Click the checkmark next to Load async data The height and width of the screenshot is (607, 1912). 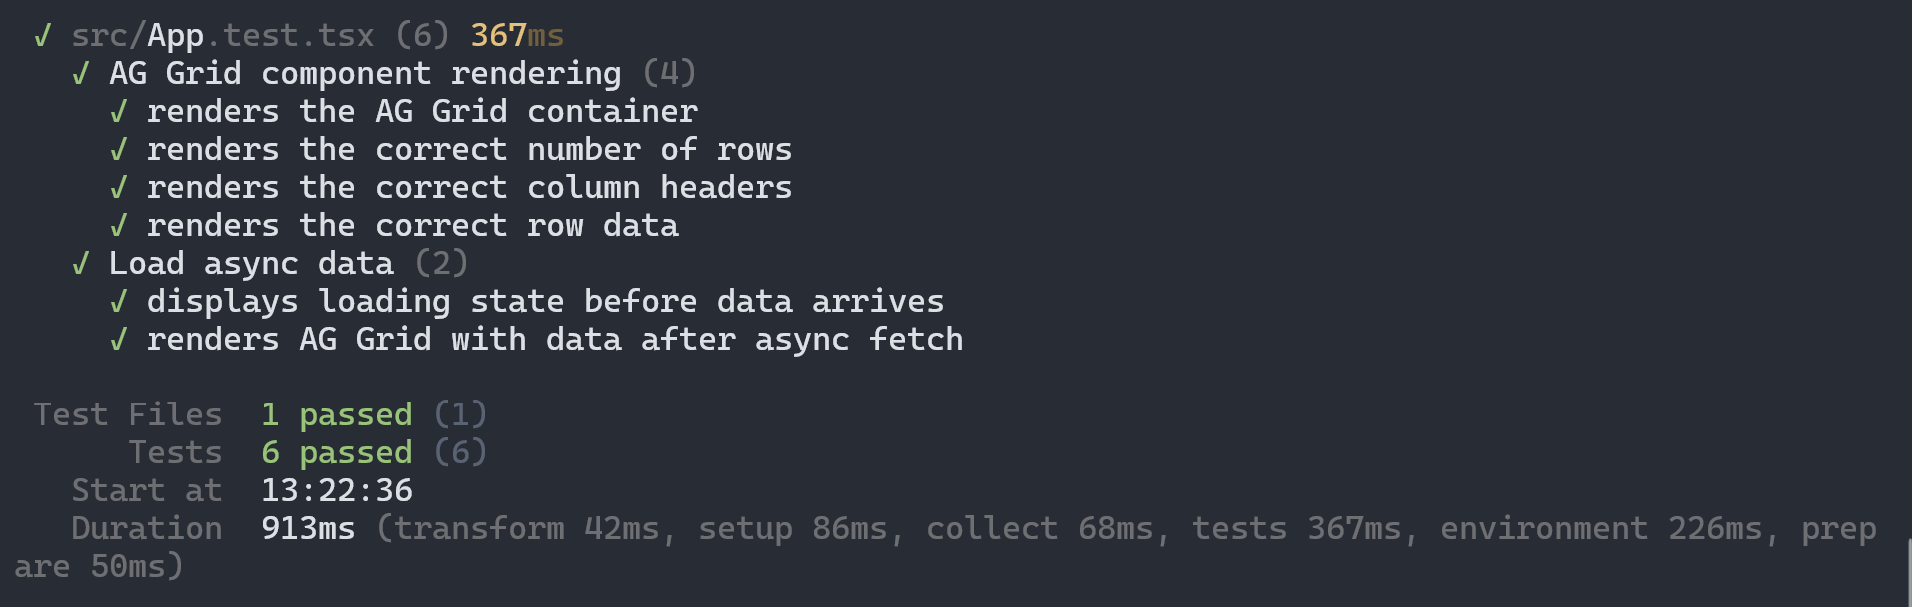pyautogui.click(x=81, y=264)
